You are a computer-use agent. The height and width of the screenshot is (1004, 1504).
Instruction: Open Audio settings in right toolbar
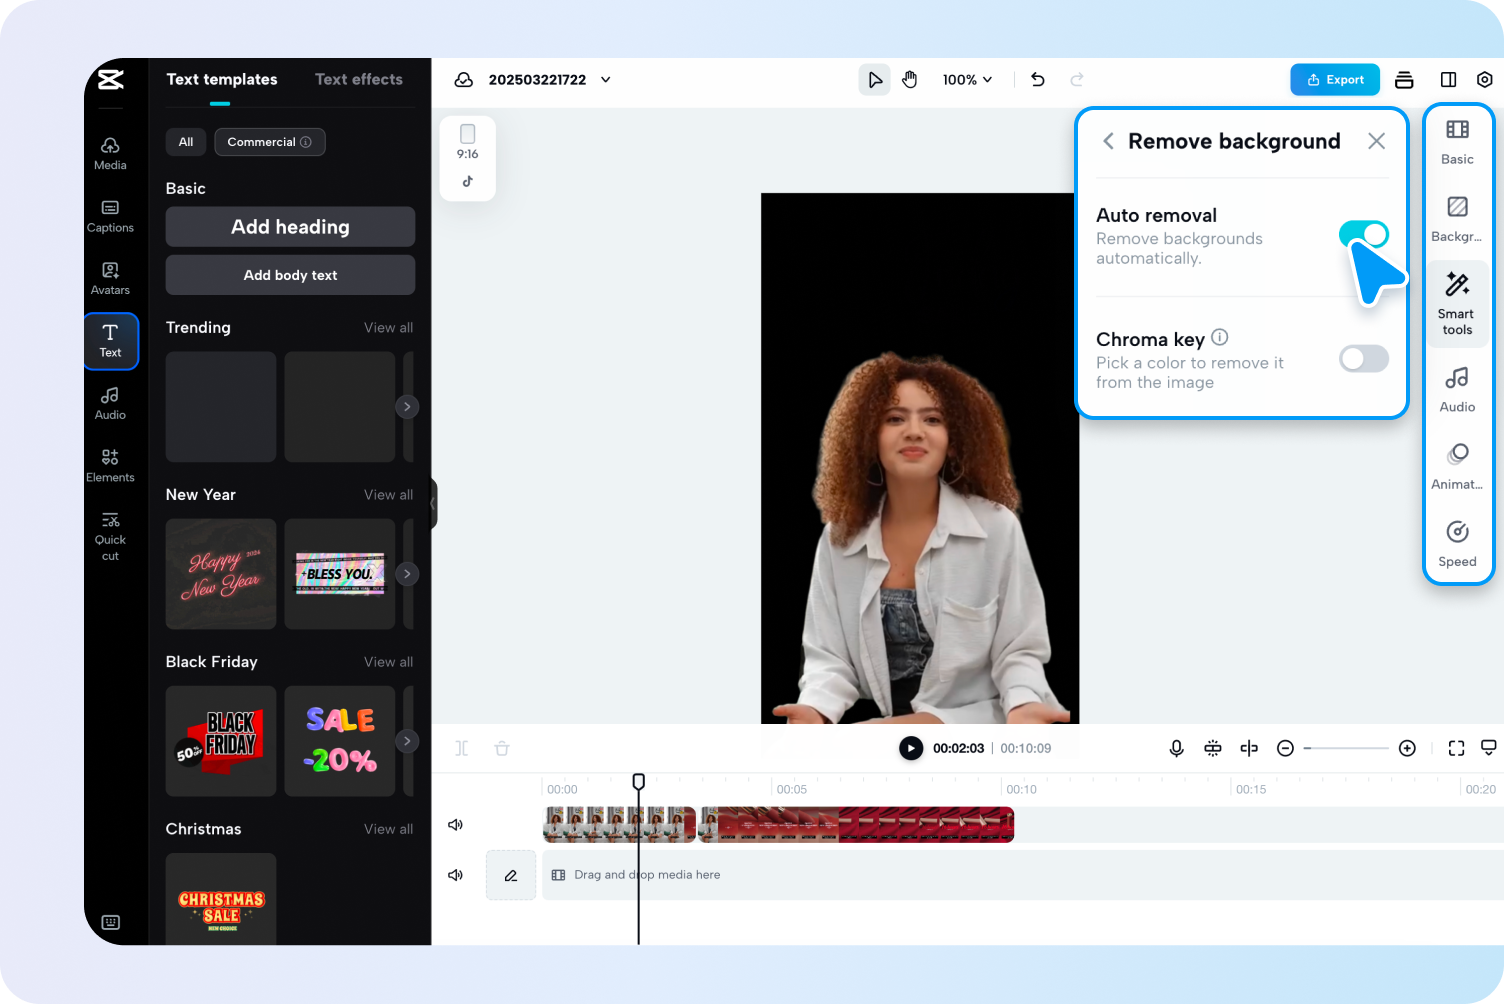coord(1457,389)
